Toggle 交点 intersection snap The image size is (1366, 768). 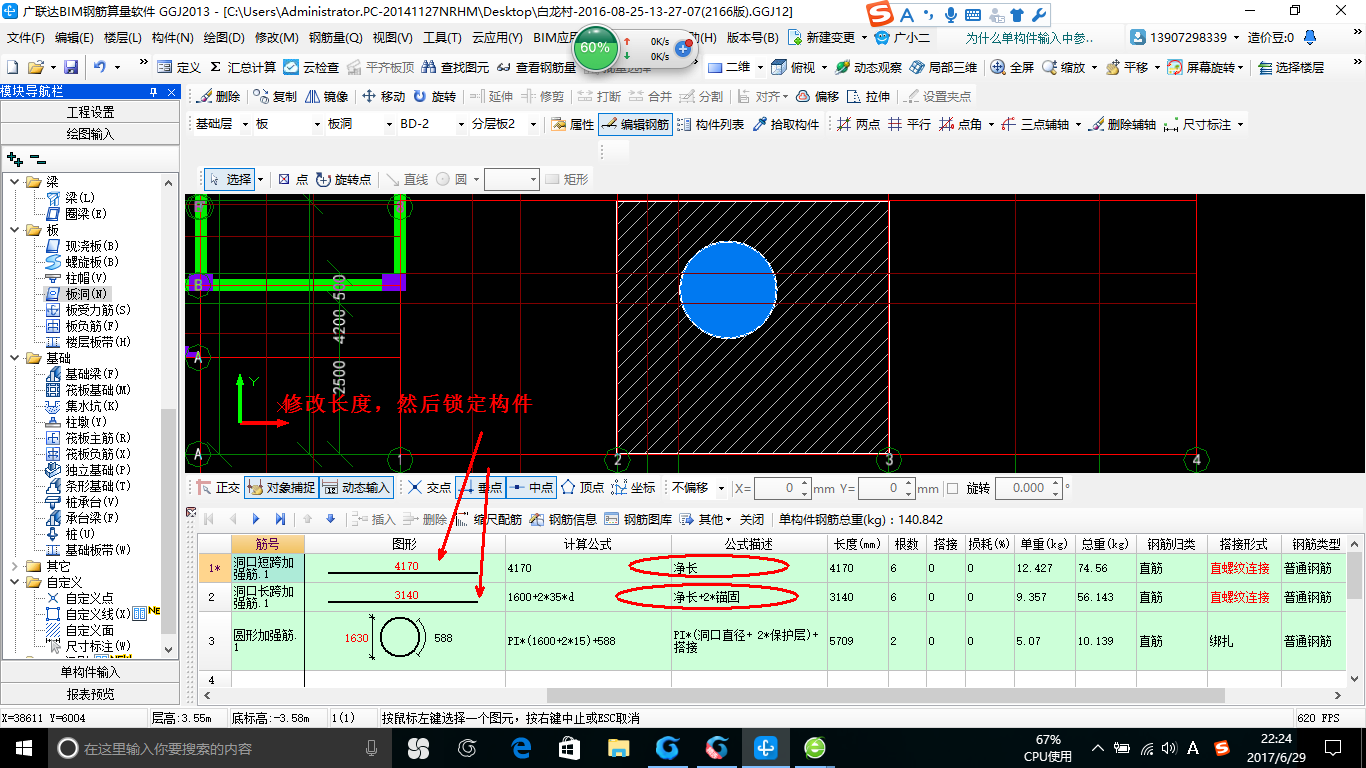tap(429, 488)
